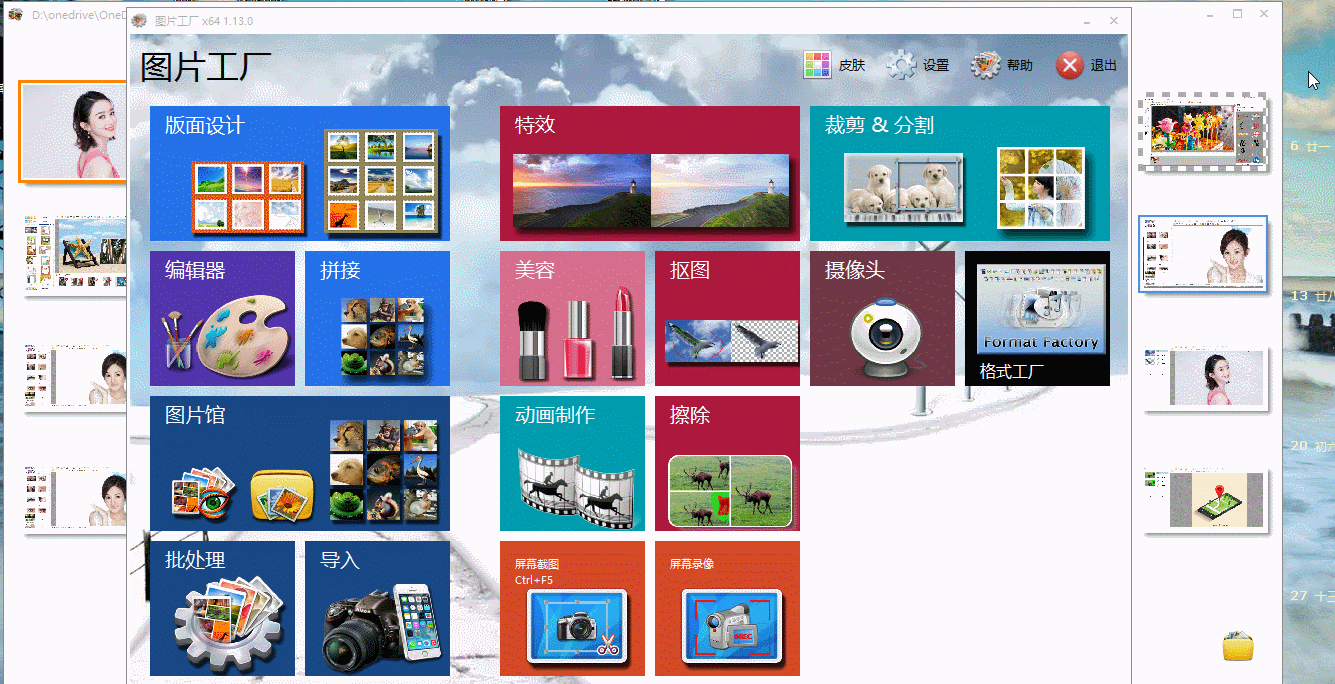The image size is (1335, 684).
Task: Click the 导入 import camera tile
Action: point(377,608)
